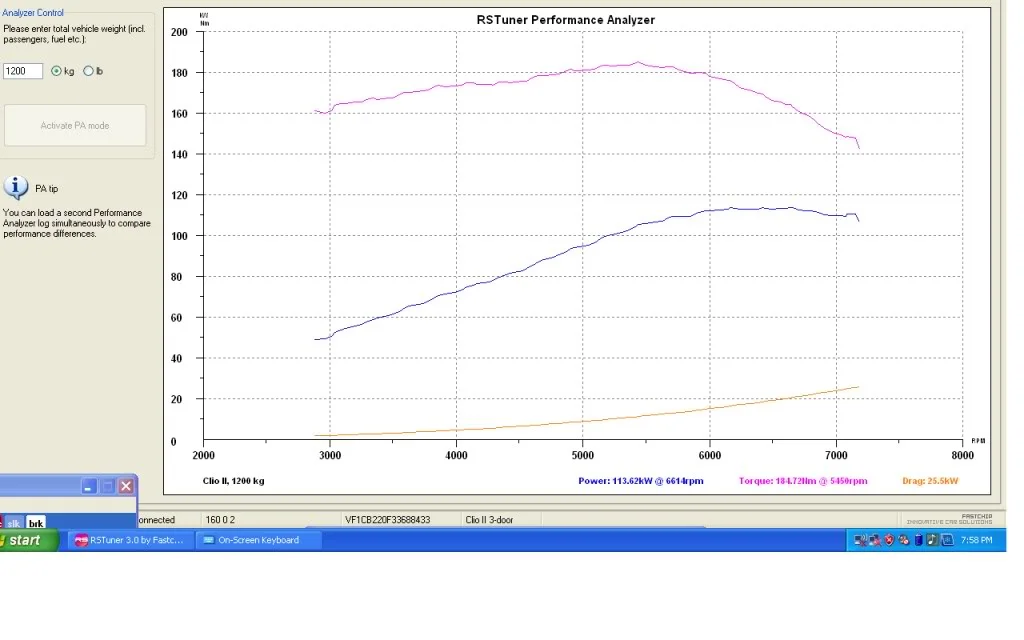Click the music note tray icon
1024x640 pixels.
(x=932, y=540)
